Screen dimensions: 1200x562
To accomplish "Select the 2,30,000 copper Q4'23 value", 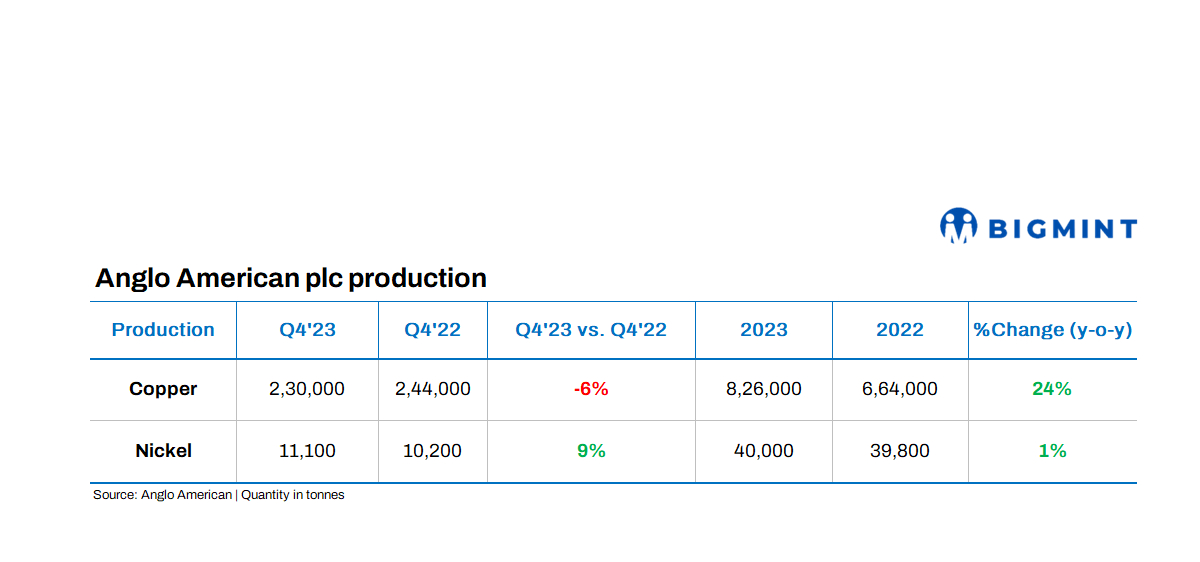I will coord(307,389).
